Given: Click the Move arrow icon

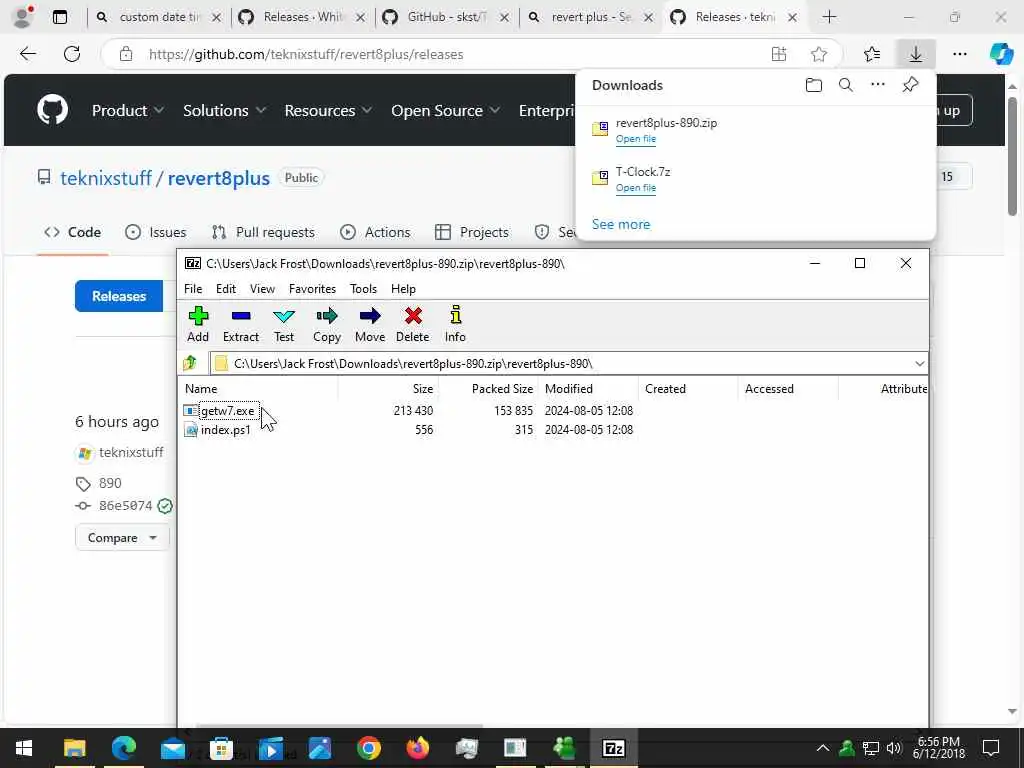Looking at the screenshot, I should coord(370,324).
